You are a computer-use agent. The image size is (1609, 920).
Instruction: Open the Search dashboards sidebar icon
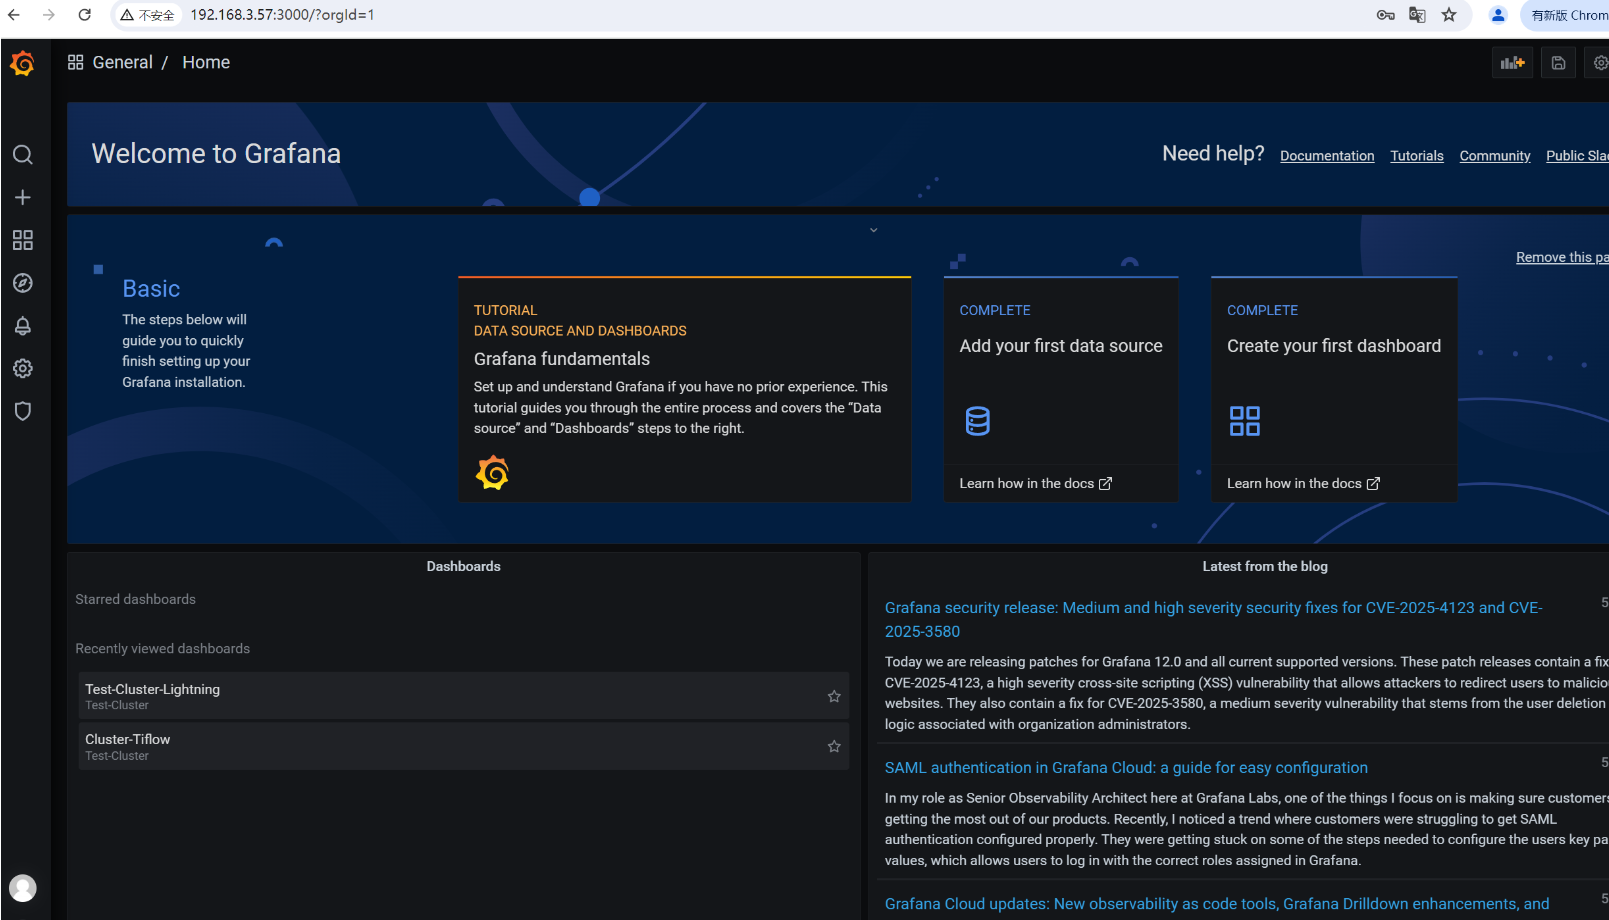pos(23,155)
